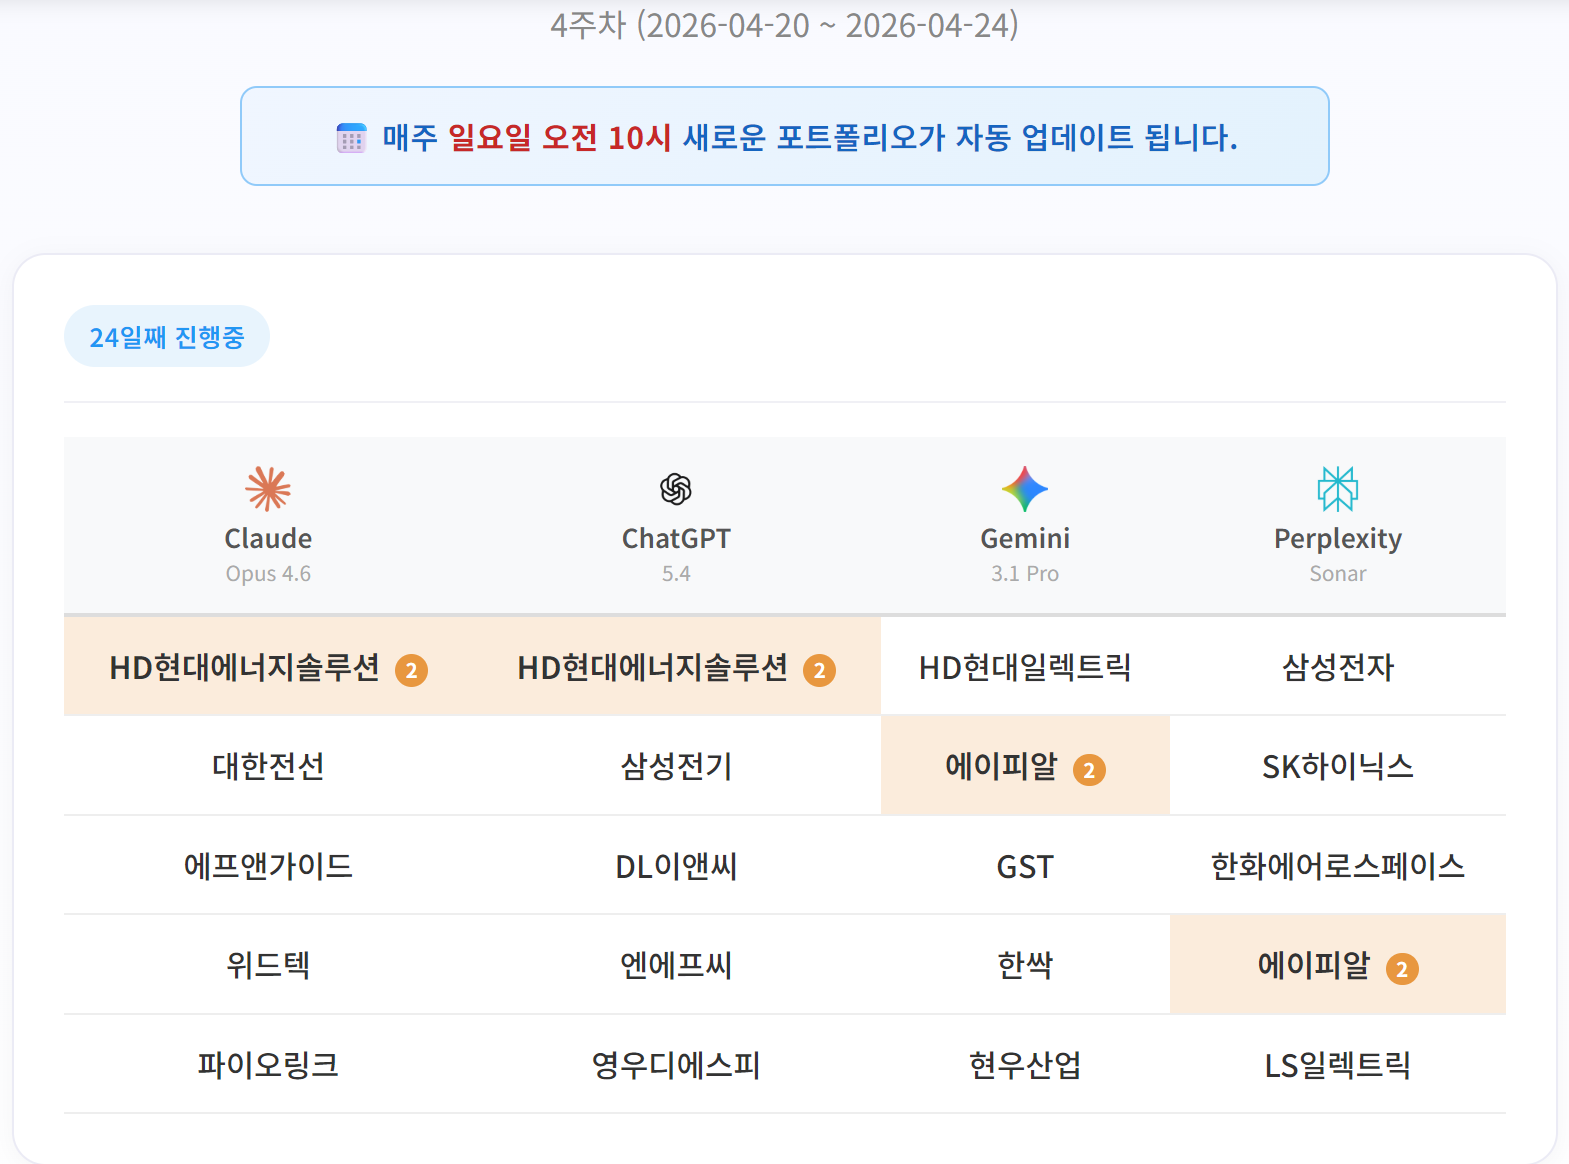1569x1164 pixels.
Task: Click the calendar icon in update notice
Action: [351, 138]
